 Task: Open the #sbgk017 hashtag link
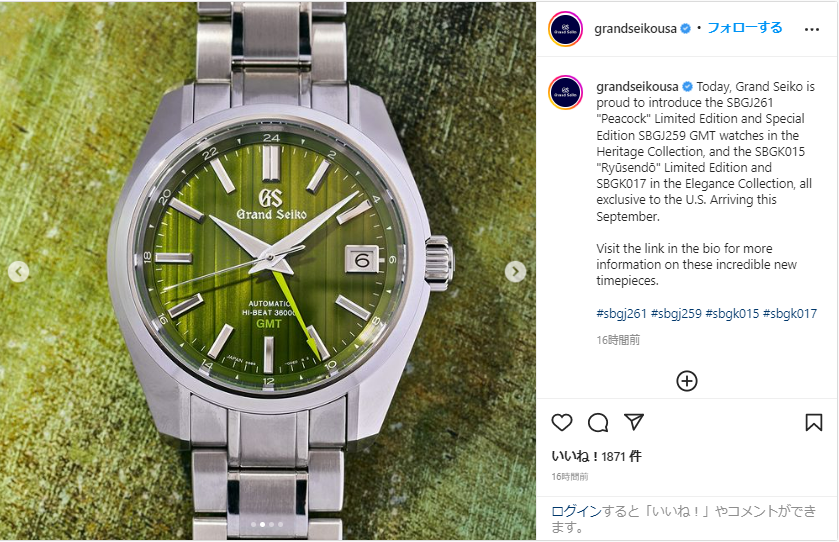click(790, 314)
